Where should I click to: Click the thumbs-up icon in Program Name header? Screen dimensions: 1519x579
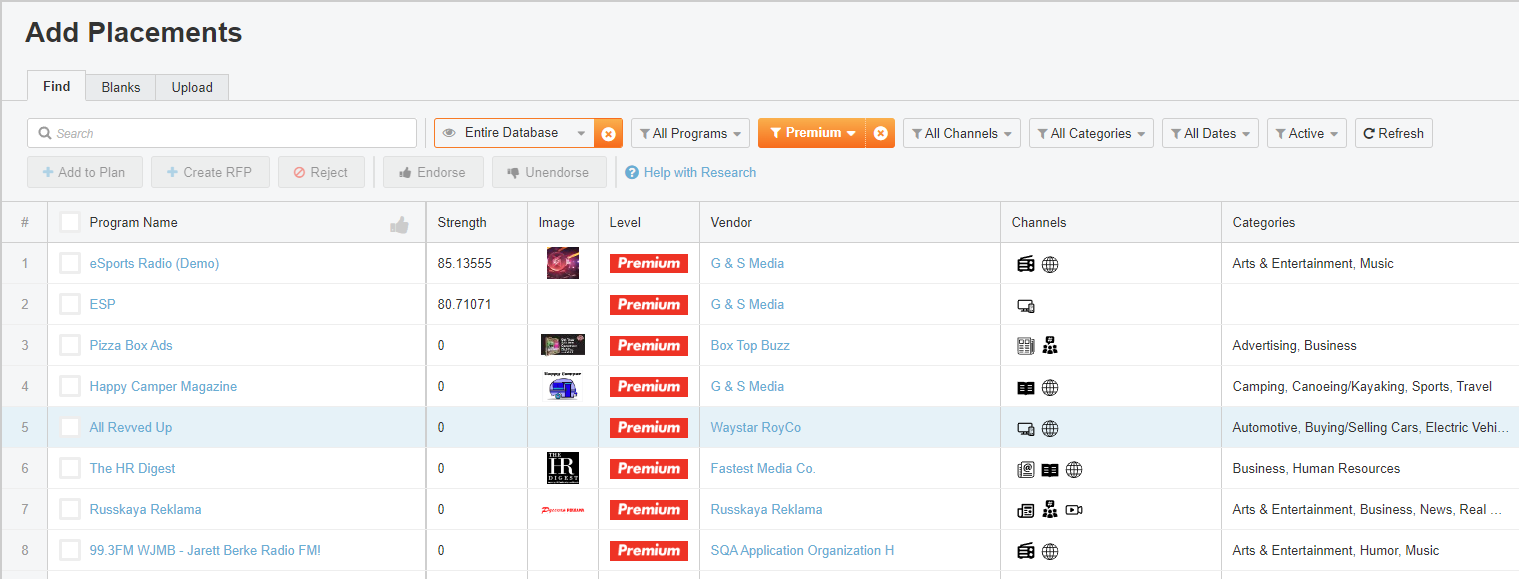[399, 225]
